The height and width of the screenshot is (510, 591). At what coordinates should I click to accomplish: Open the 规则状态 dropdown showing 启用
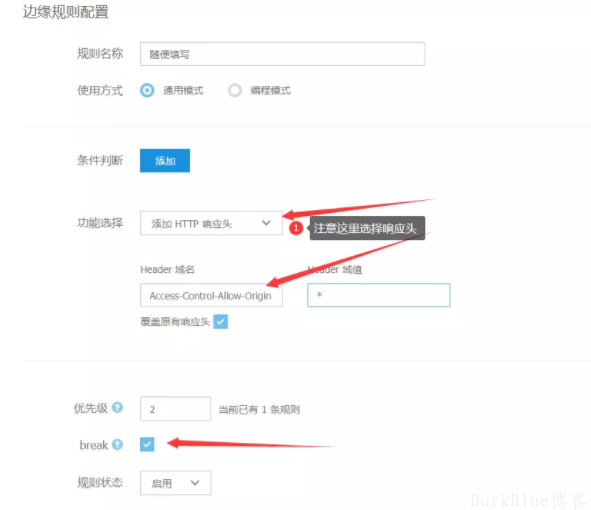[175, 482]
